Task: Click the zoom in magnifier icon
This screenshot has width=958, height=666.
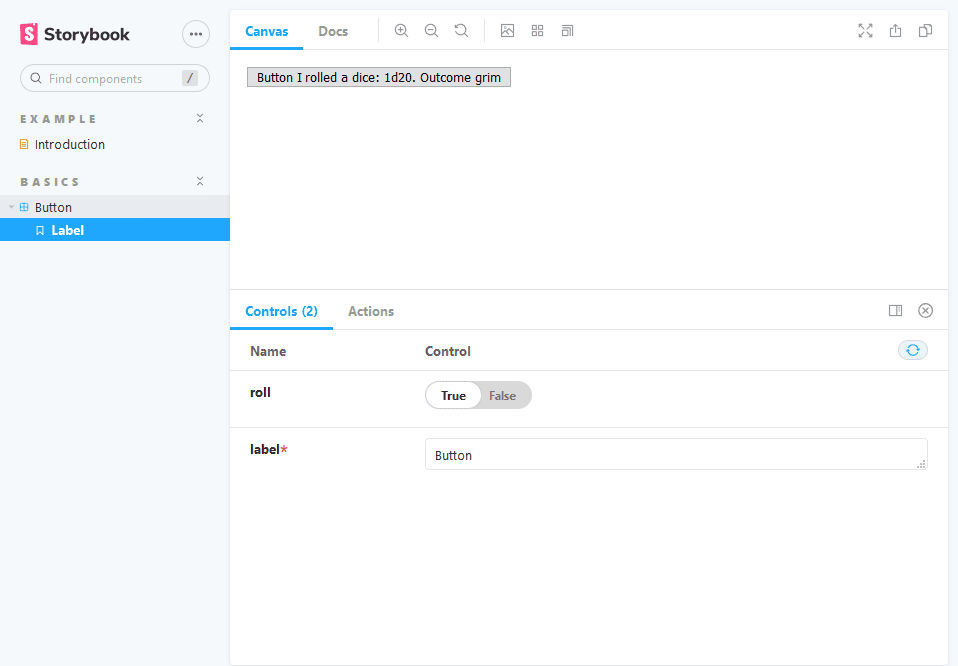Action: point(401,31)
